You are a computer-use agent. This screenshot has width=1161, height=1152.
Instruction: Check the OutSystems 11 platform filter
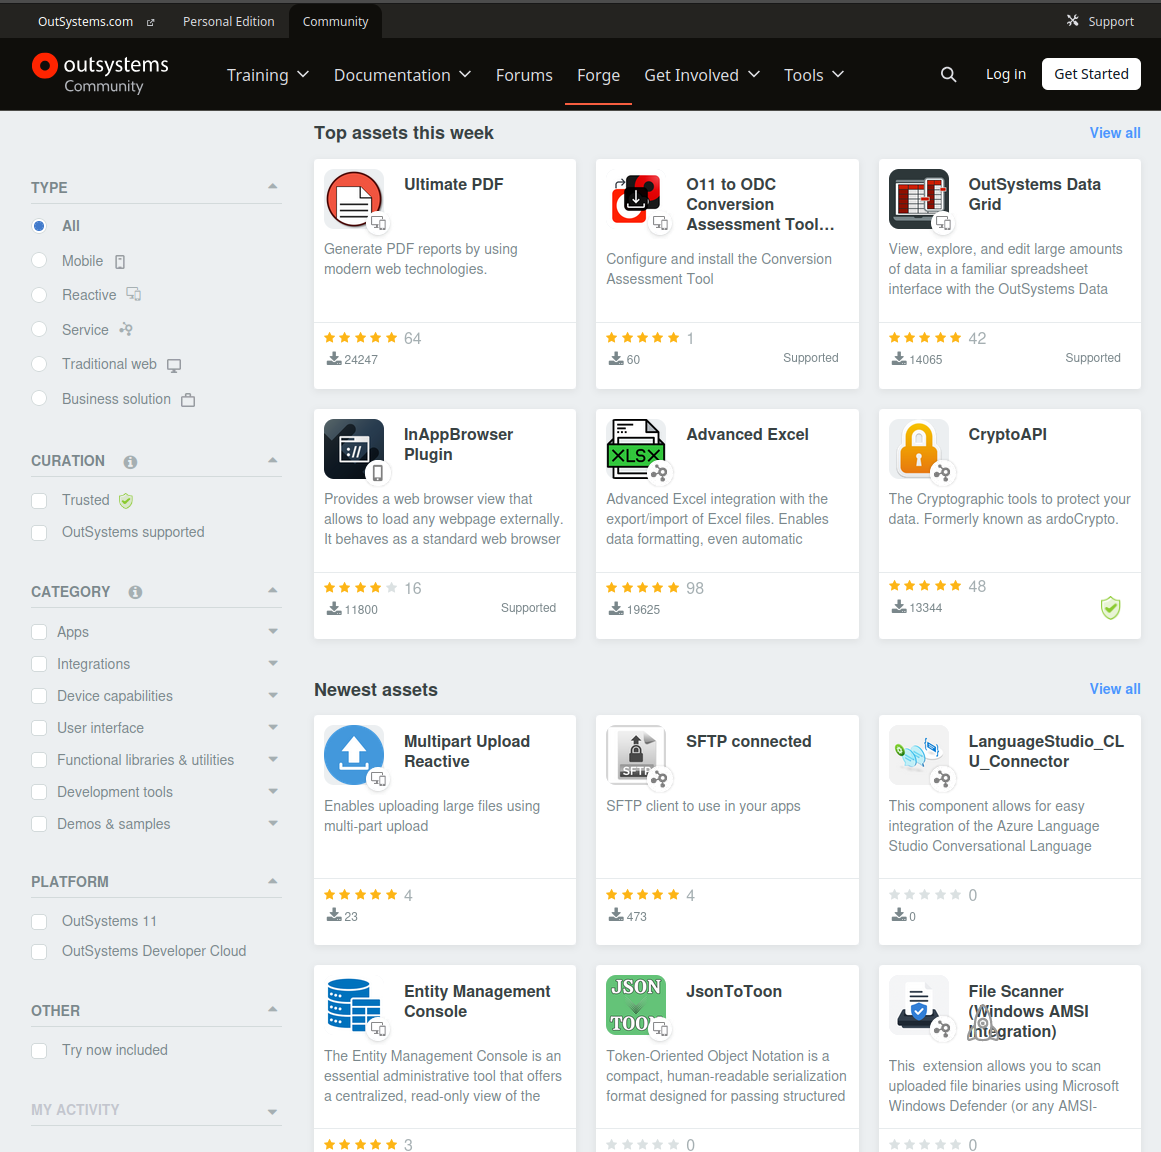(39, 922)
